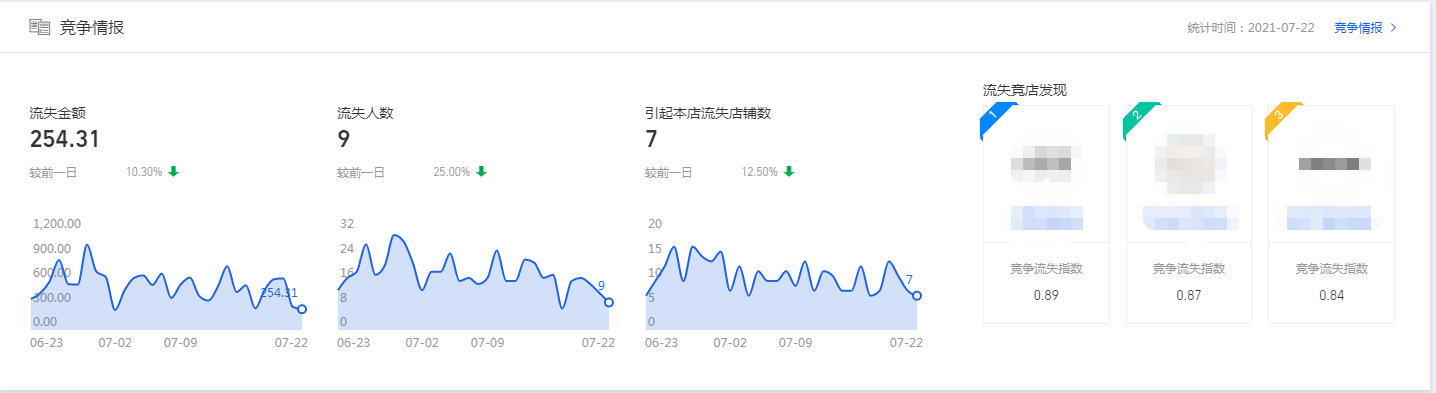Click the 0.87 竞争流失指数 value
Viewport: 1436px width, 393px height.
click(1189, 295)
